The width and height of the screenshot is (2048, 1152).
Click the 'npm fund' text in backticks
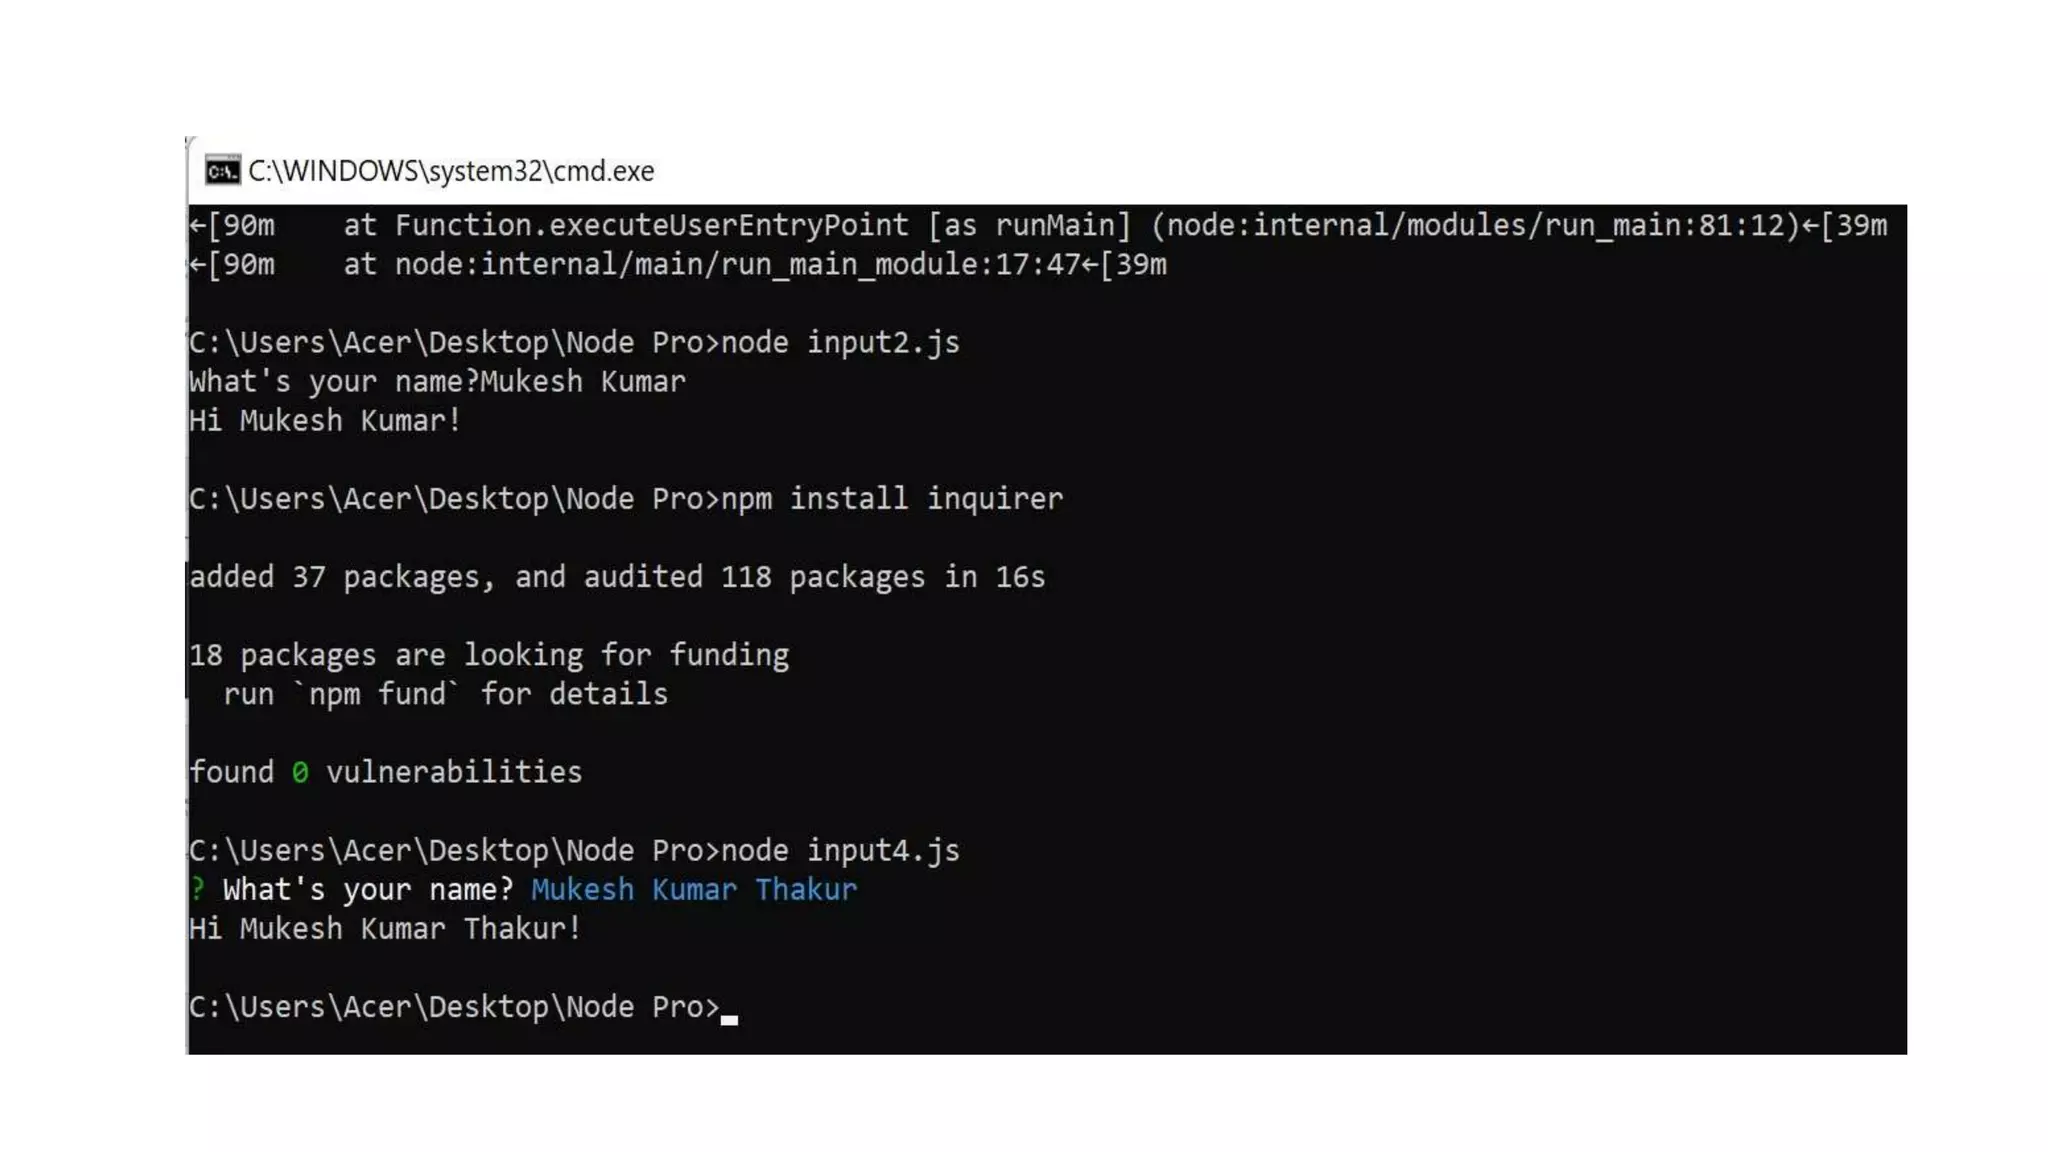tap(376, 694)
